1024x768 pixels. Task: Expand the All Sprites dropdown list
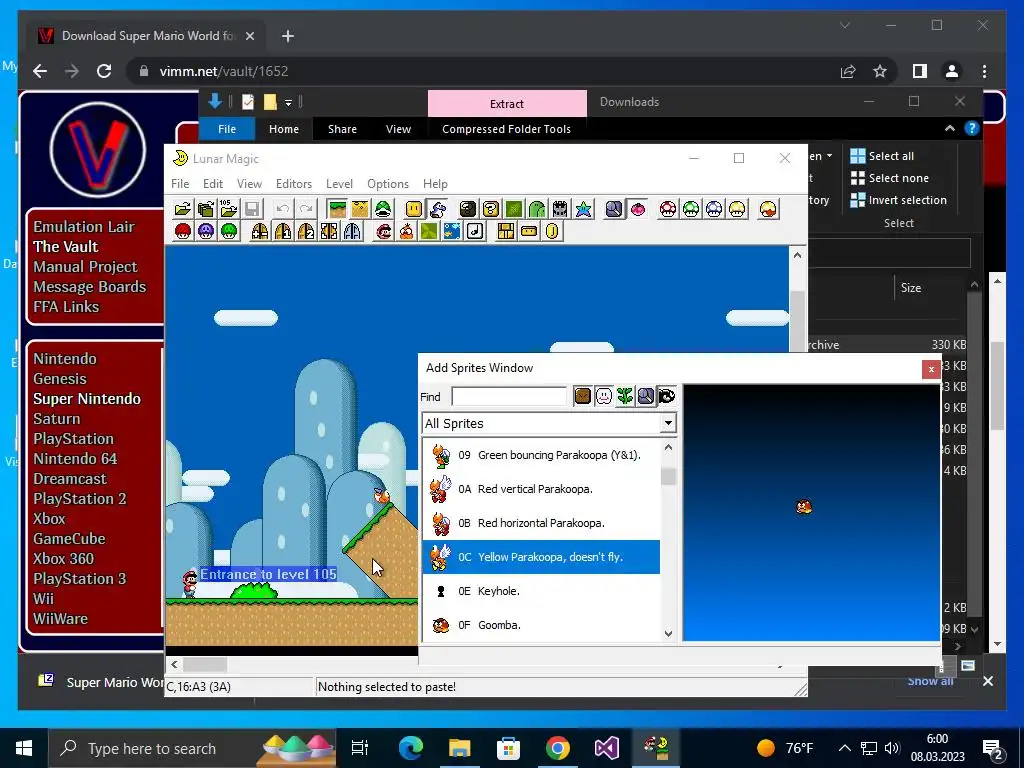pos(668,423)
